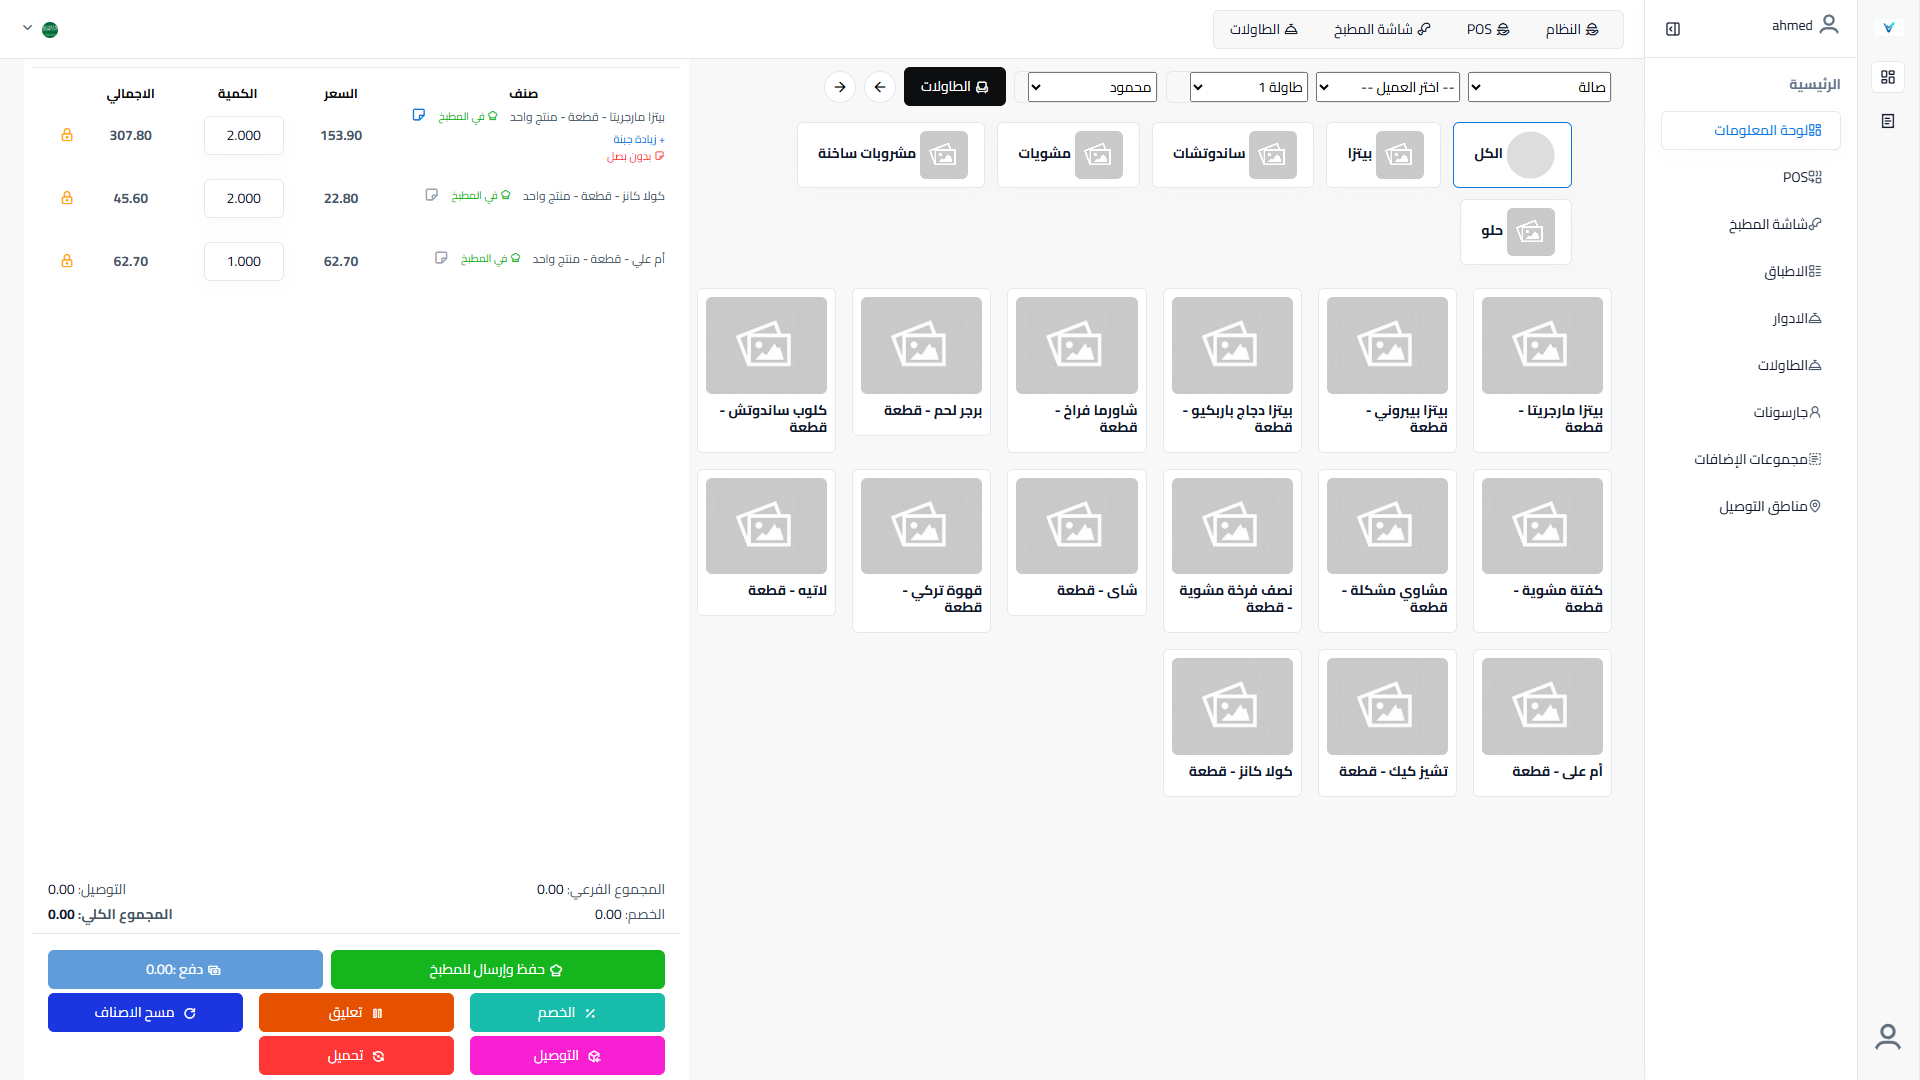Screen dimensions: 1920x1080
Task: Open the اختر العميل customer dropdown
Action: click(1388, 87)
